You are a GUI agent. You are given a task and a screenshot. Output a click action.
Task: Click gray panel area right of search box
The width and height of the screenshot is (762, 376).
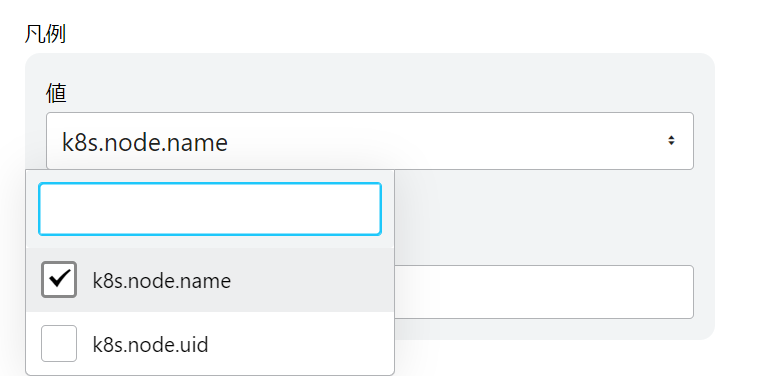[544, 216]
